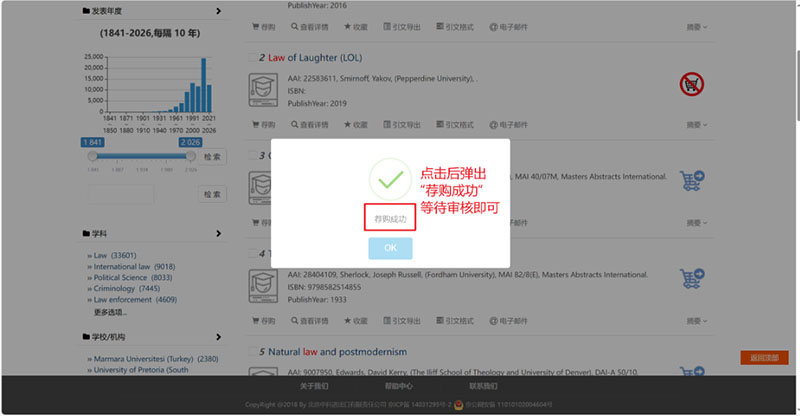Select the checkbox for result 5 Natural law

coord(252,352)
